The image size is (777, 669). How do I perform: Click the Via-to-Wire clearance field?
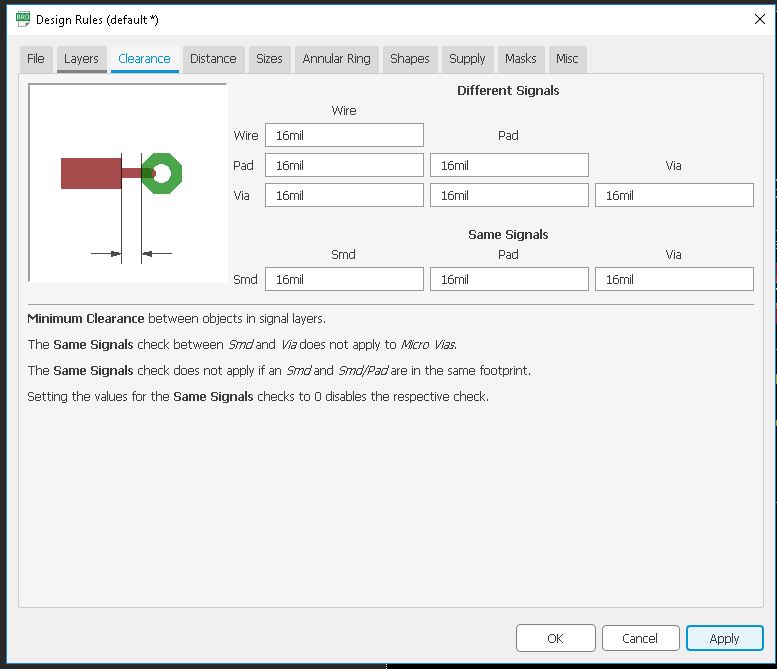click(x=344, y=195)
